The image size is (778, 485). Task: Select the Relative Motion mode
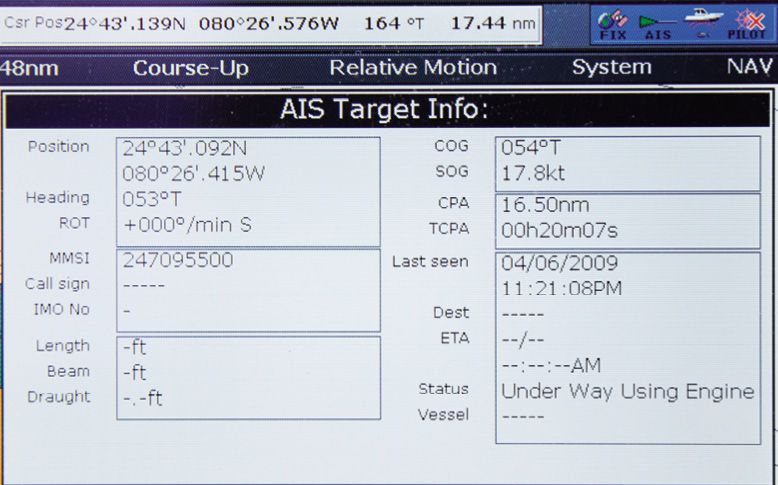coord(413,68)
